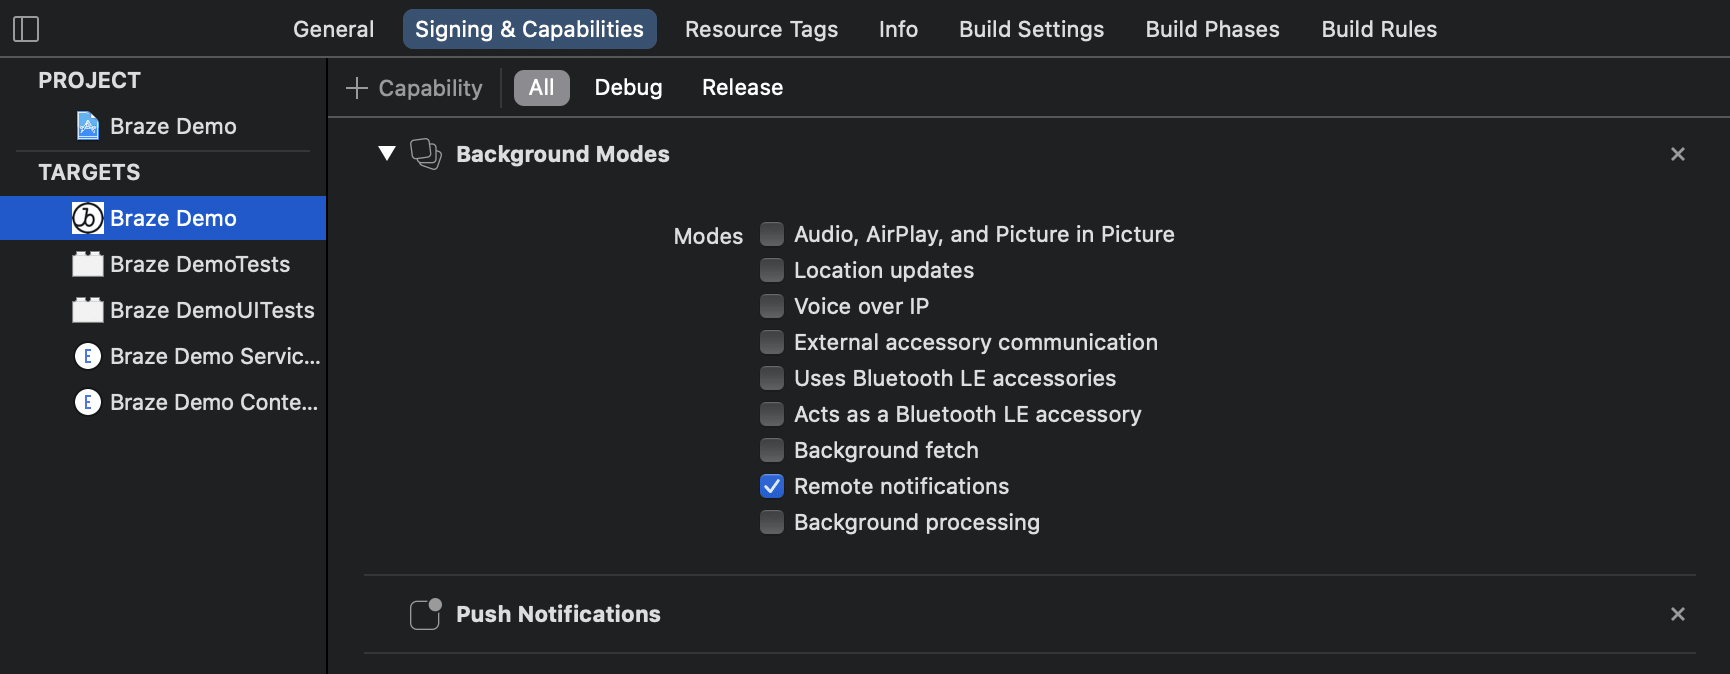Filter capabilities by Debug configuration
The width and height of the screenshot is (1730, 674).
[x=628, y=88]
